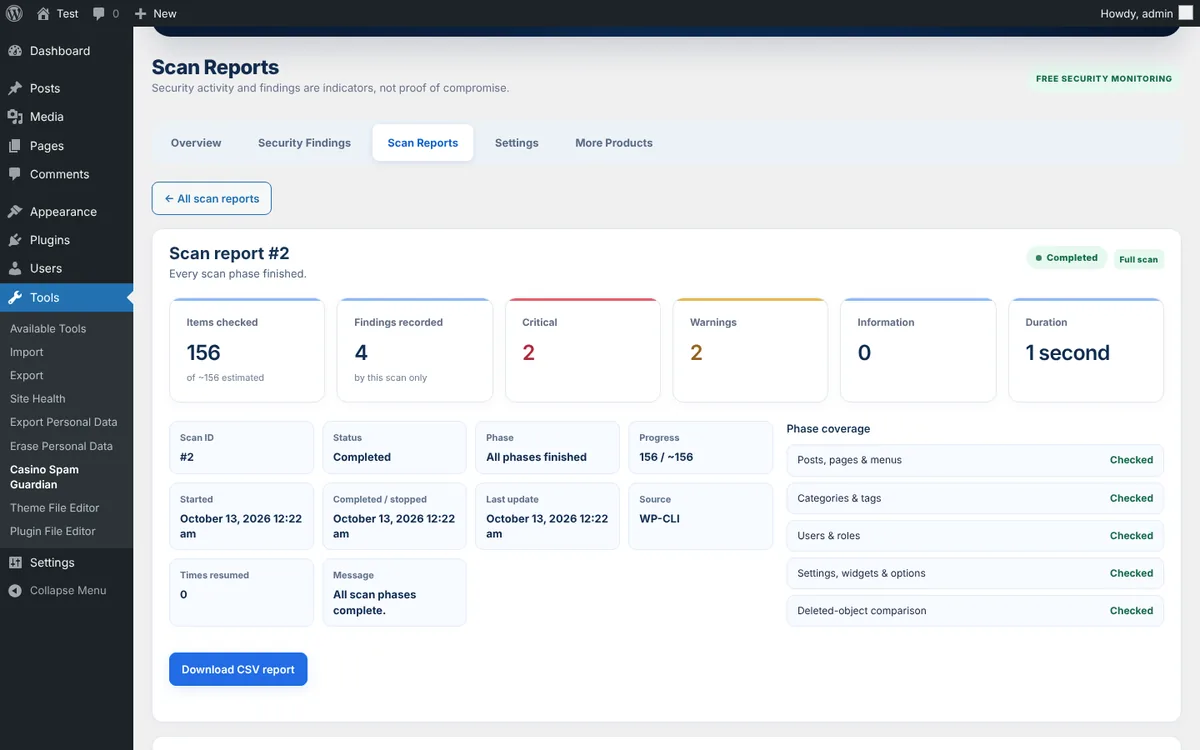Open the Howdy, admin account menu
The image size is (1200, 750).
[x=1146, y=14]
